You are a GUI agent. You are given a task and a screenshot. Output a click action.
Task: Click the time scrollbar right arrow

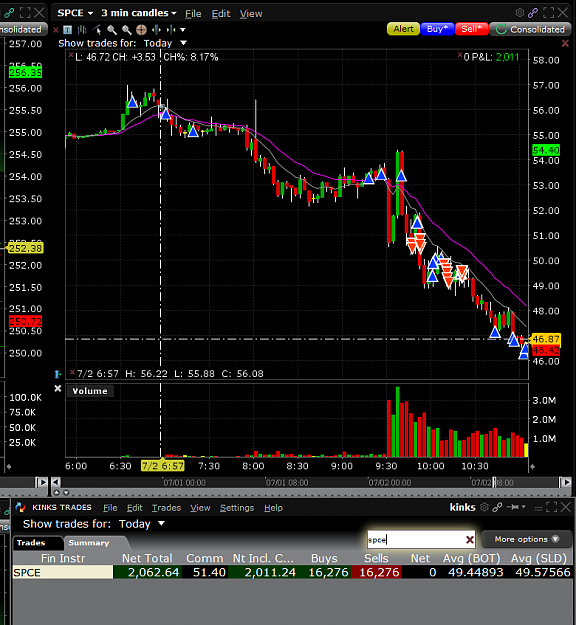[565, 482]
